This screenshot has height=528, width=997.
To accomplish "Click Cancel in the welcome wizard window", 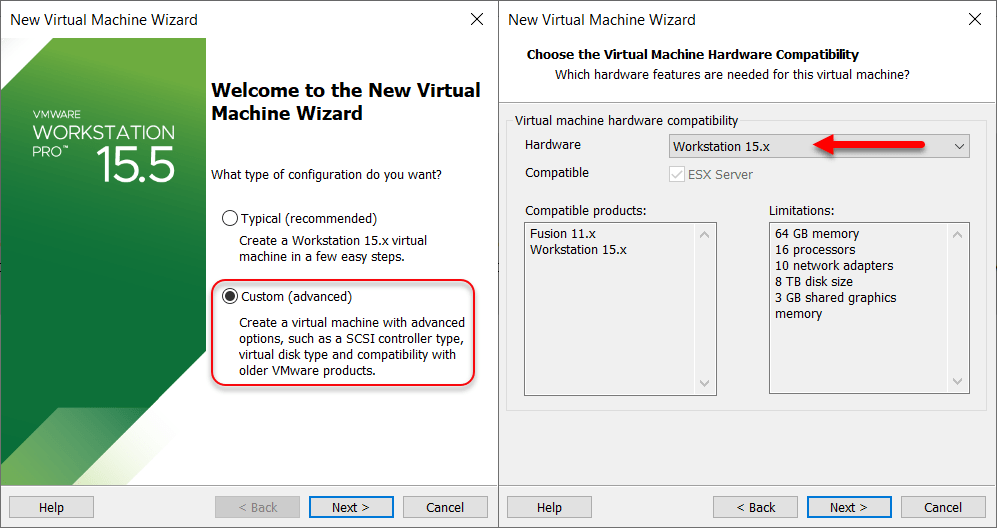I will coord(445,507).
